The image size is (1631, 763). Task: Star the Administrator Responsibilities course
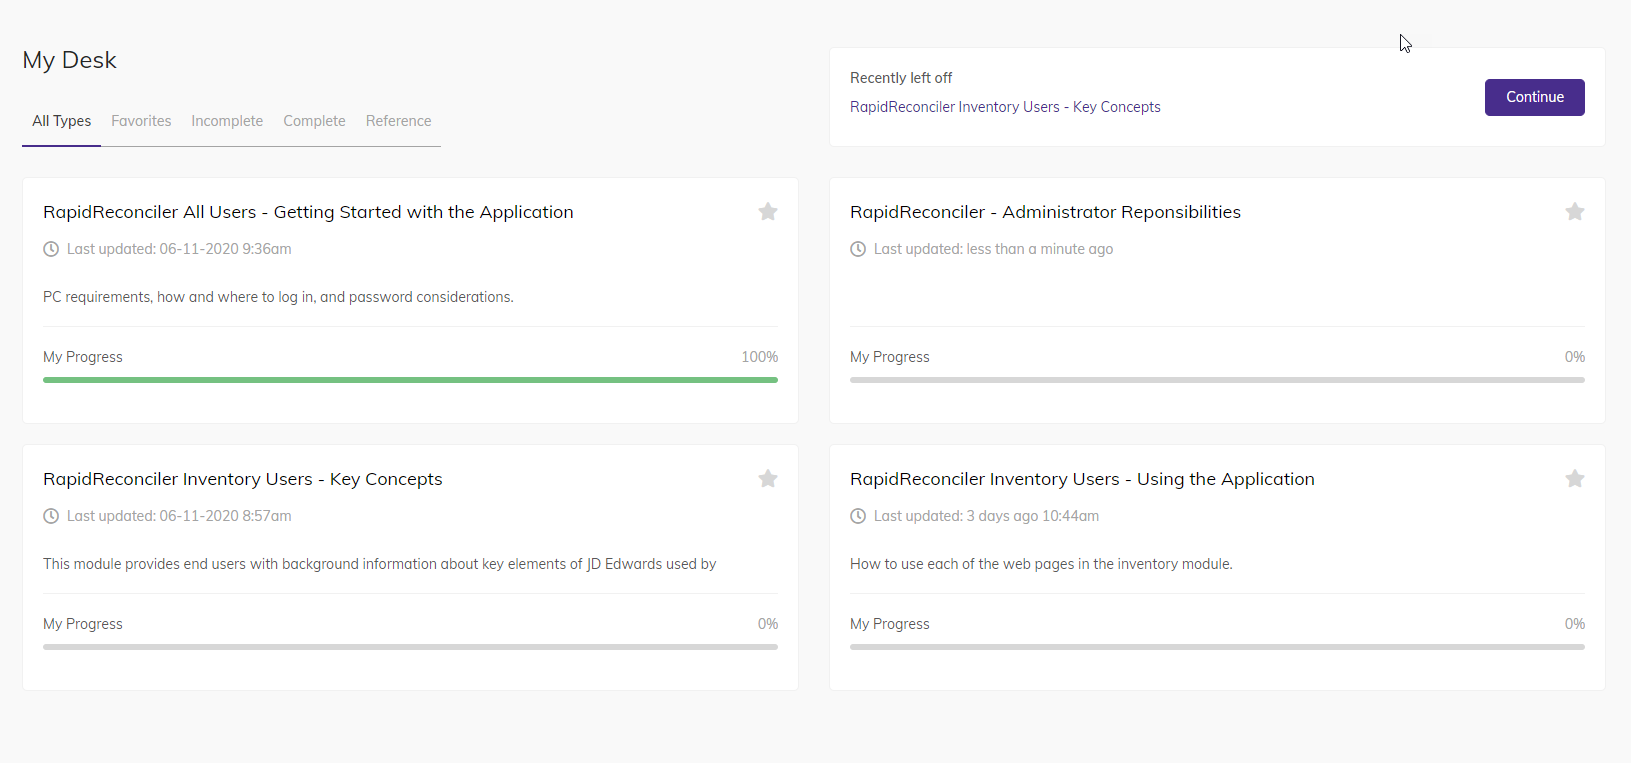pyautogui.click(x=1575, y=212)
